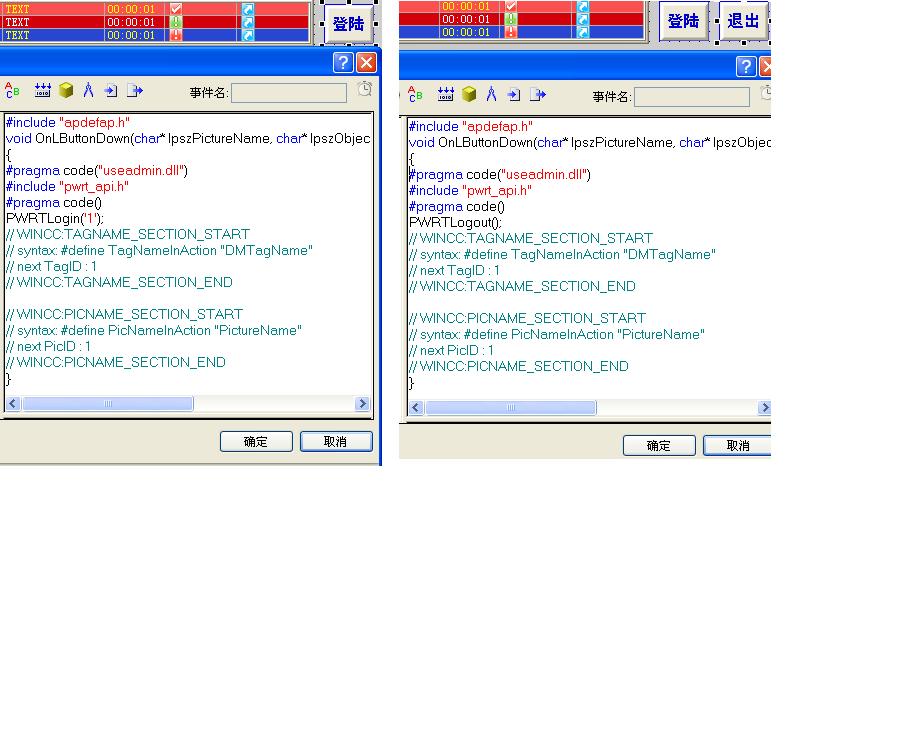920x752 pixels.
Task: Click the 1010 compile icon in left editor
Action: [x=42, y=90]
